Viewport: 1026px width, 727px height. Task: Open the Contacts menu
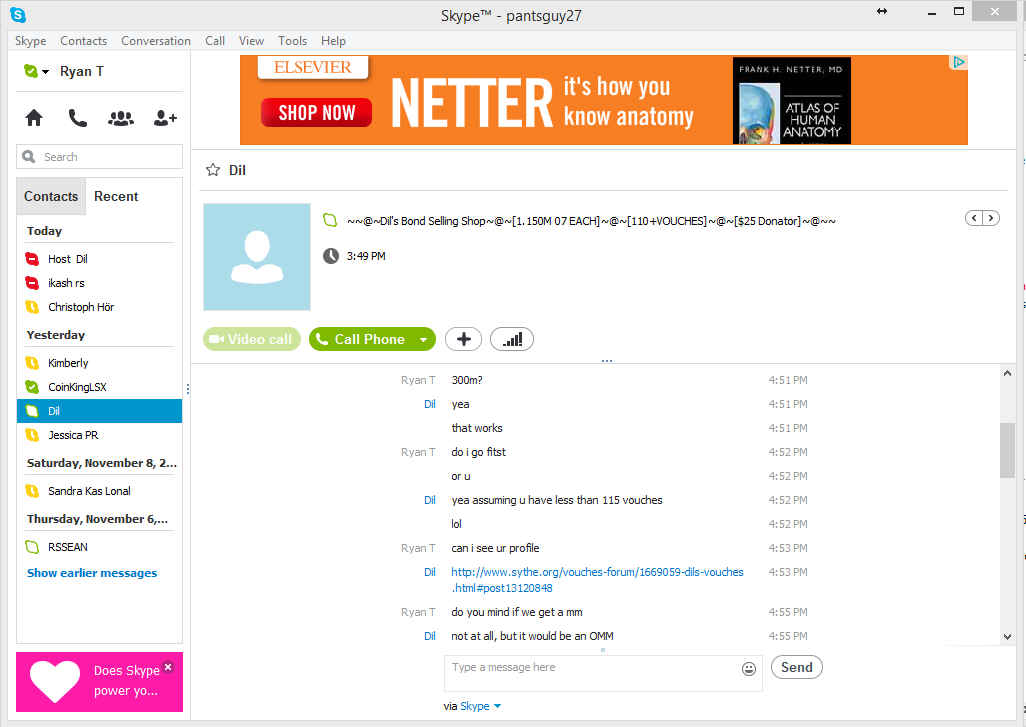coord(83,41)
